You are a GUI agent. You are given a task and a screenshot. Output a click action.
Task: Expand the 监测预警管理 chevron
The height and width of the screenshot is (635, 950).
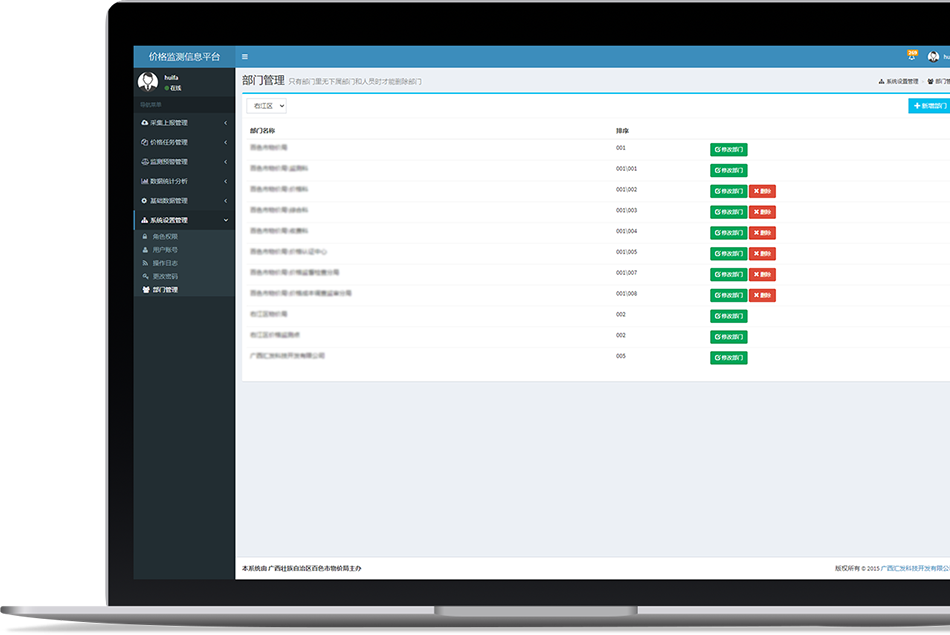[225, 162]
